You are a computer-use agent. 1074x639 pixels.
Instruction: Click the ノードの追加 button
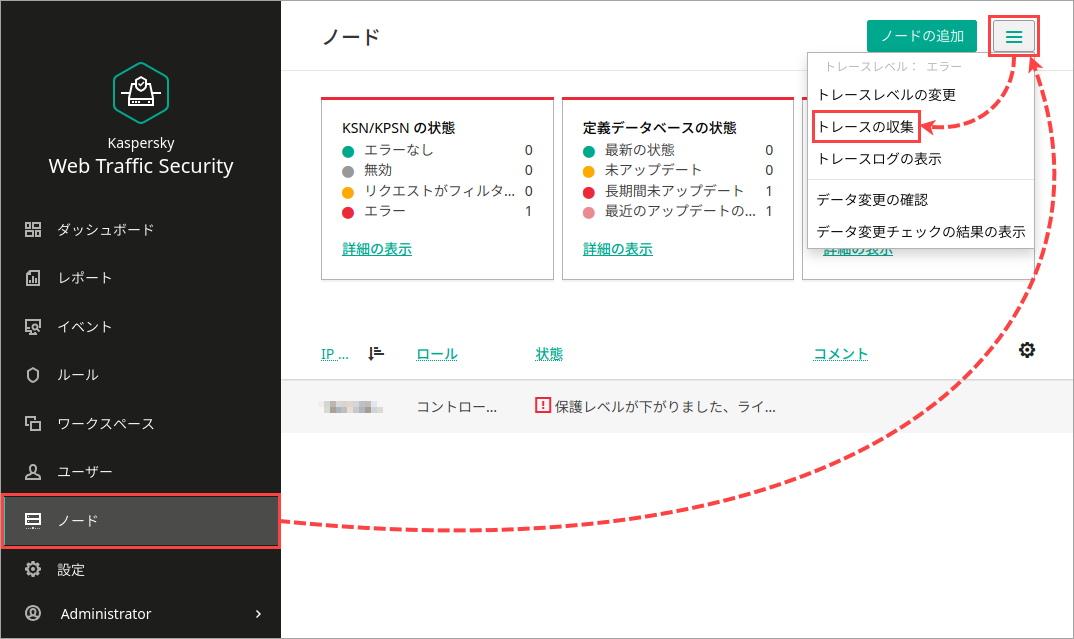pos(921,36)
